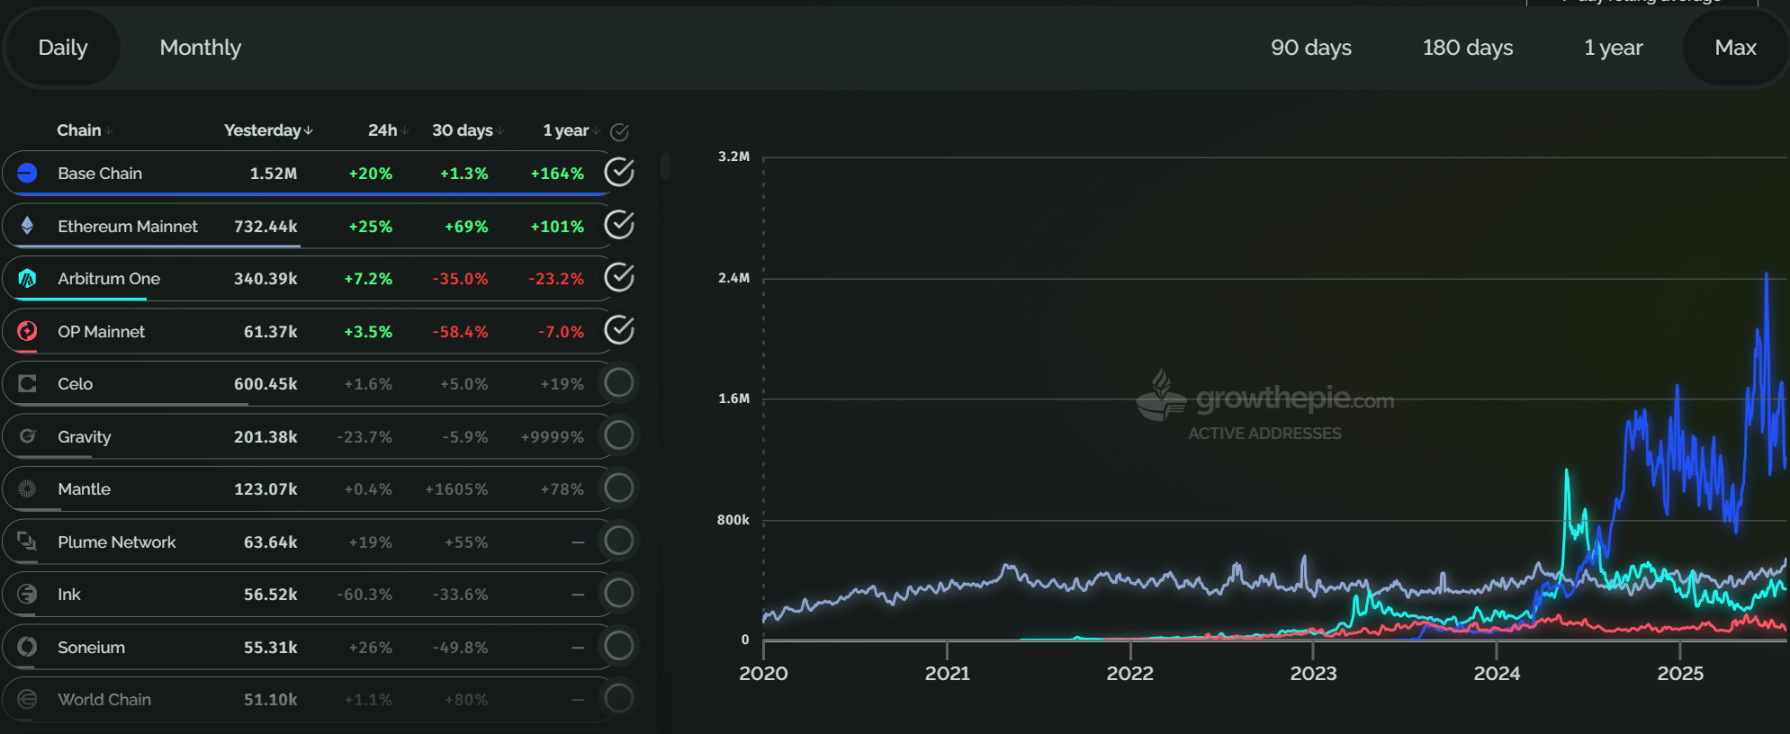Click the Mantle chain icon
The image size is (1790, 734).
click(x=28, y=489)
